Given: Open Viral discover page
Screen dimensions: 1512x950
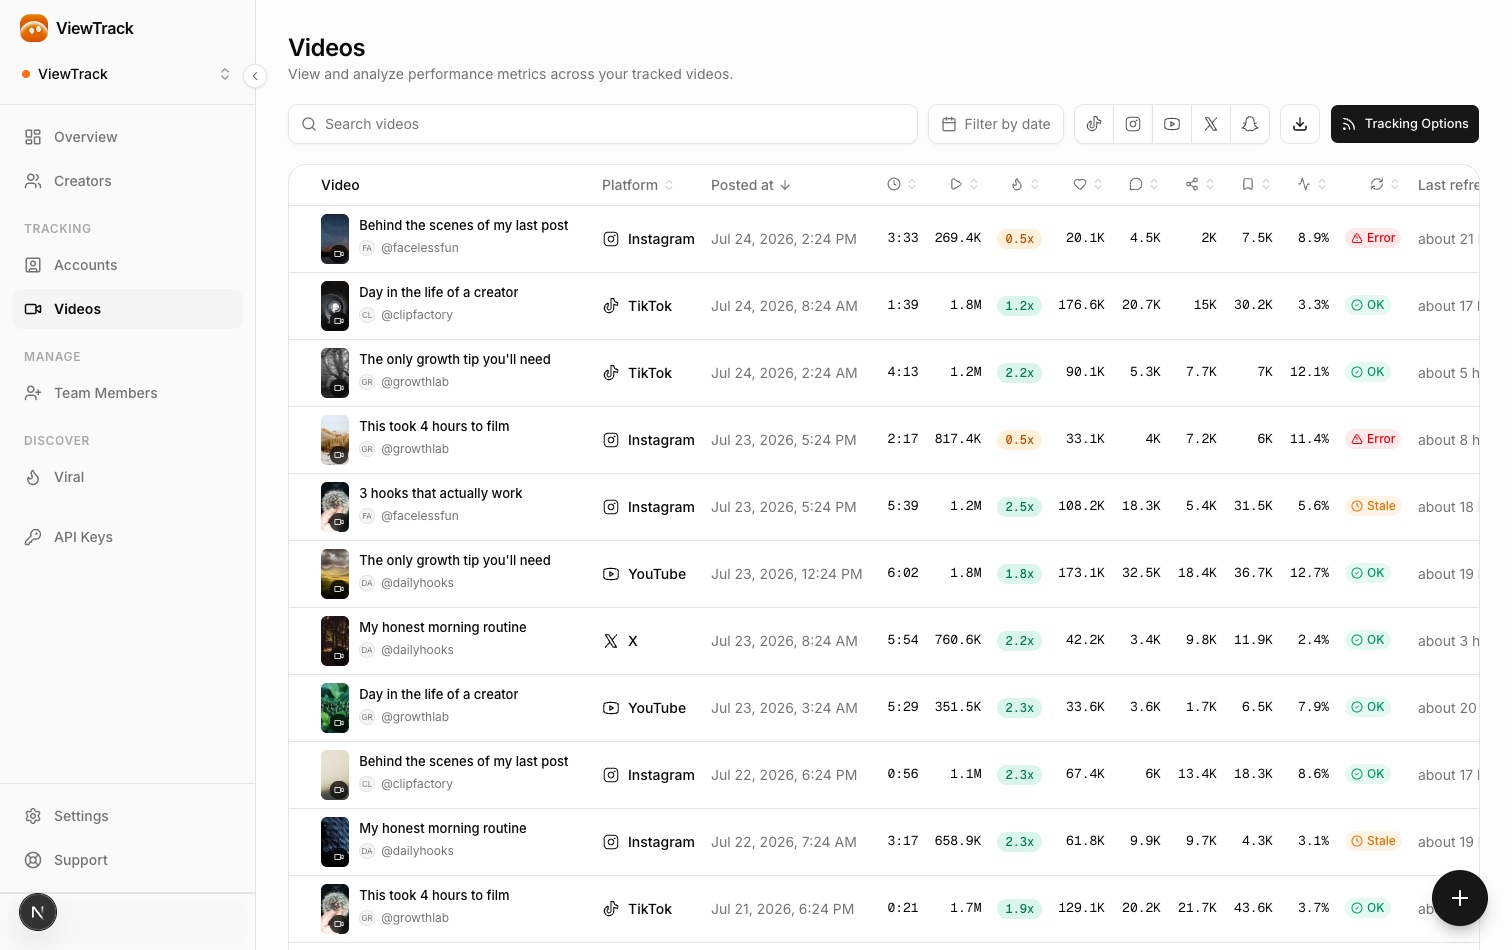Looking at the screenshot, I should pos(127,477).
